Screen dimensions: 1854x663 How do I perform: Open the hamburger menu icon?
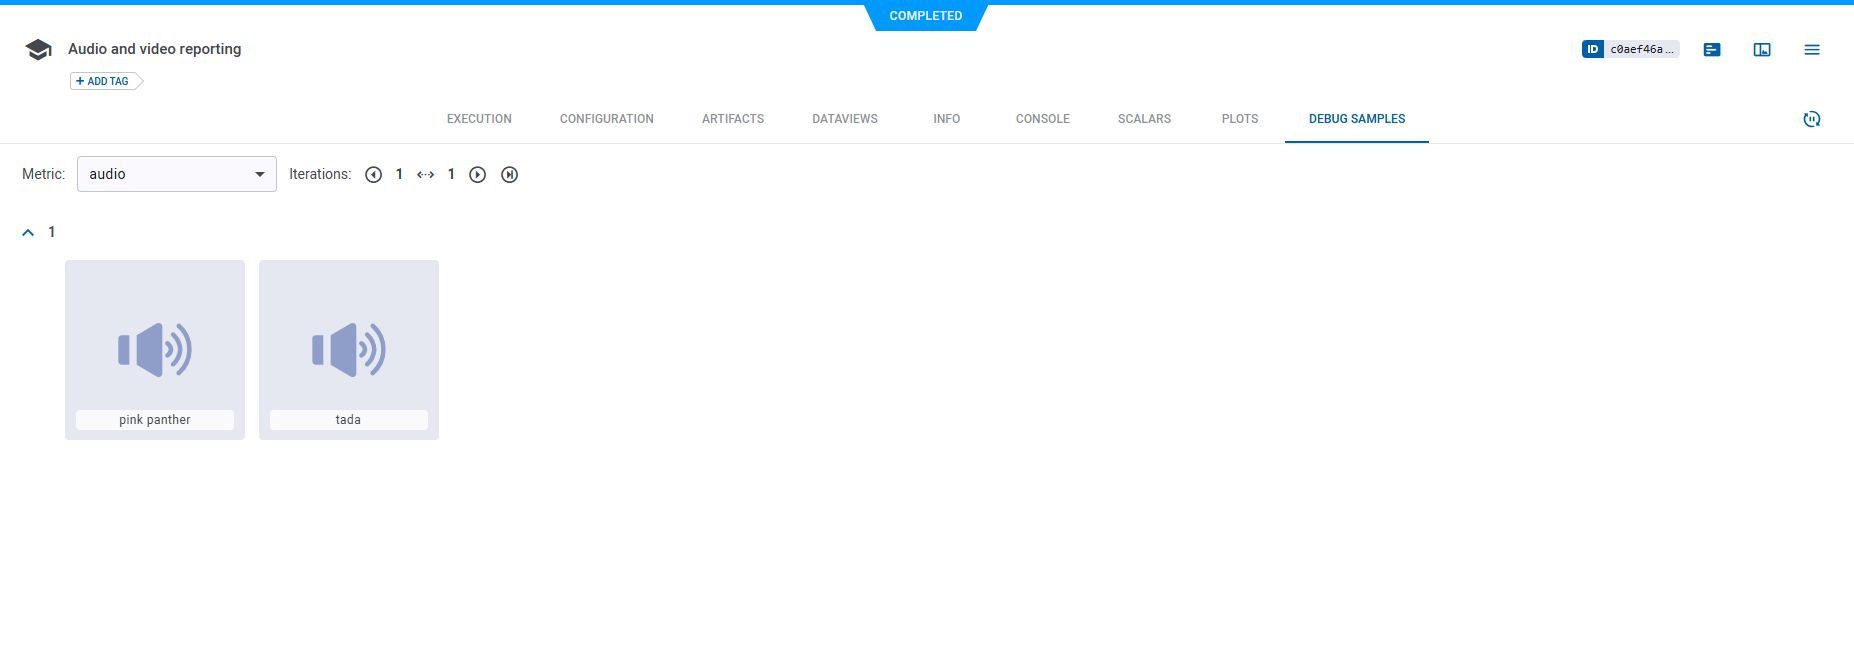[x=1811, y=50]
